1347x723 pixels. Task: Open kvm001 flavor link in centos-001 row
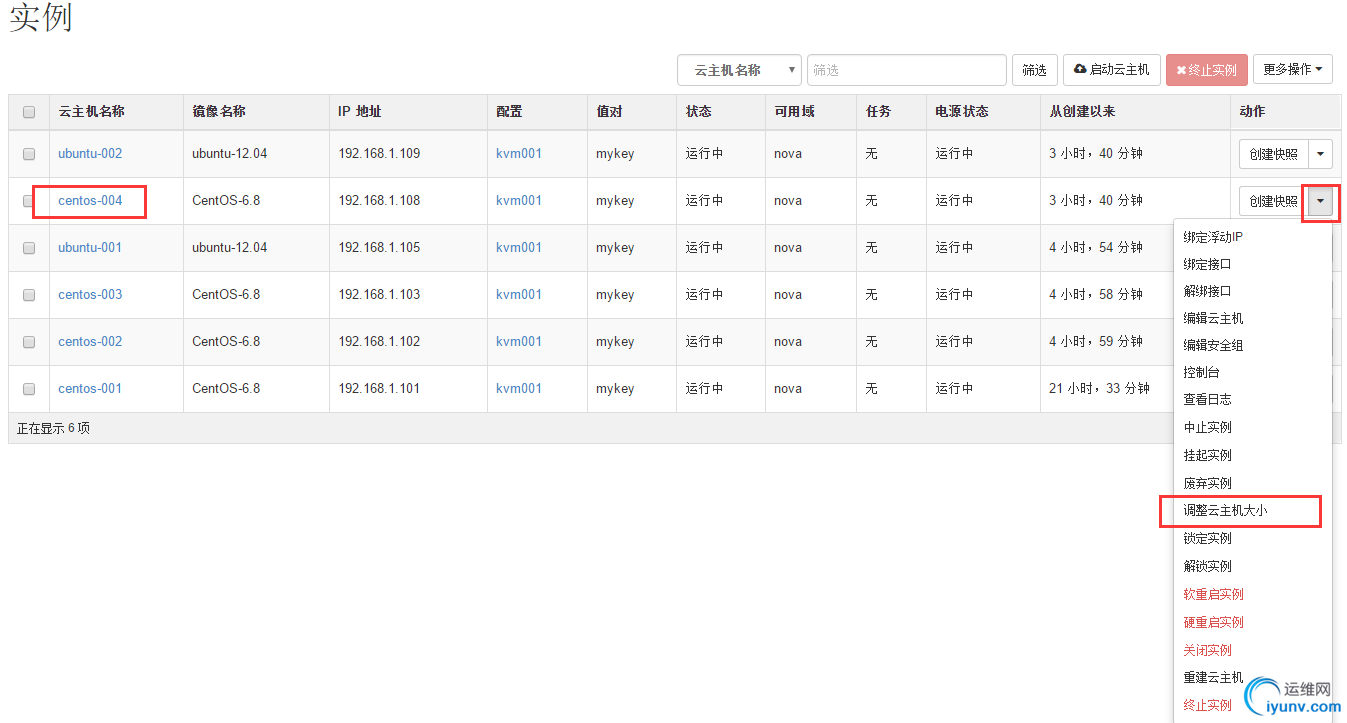pyautogui.click(x=519, y=389)
